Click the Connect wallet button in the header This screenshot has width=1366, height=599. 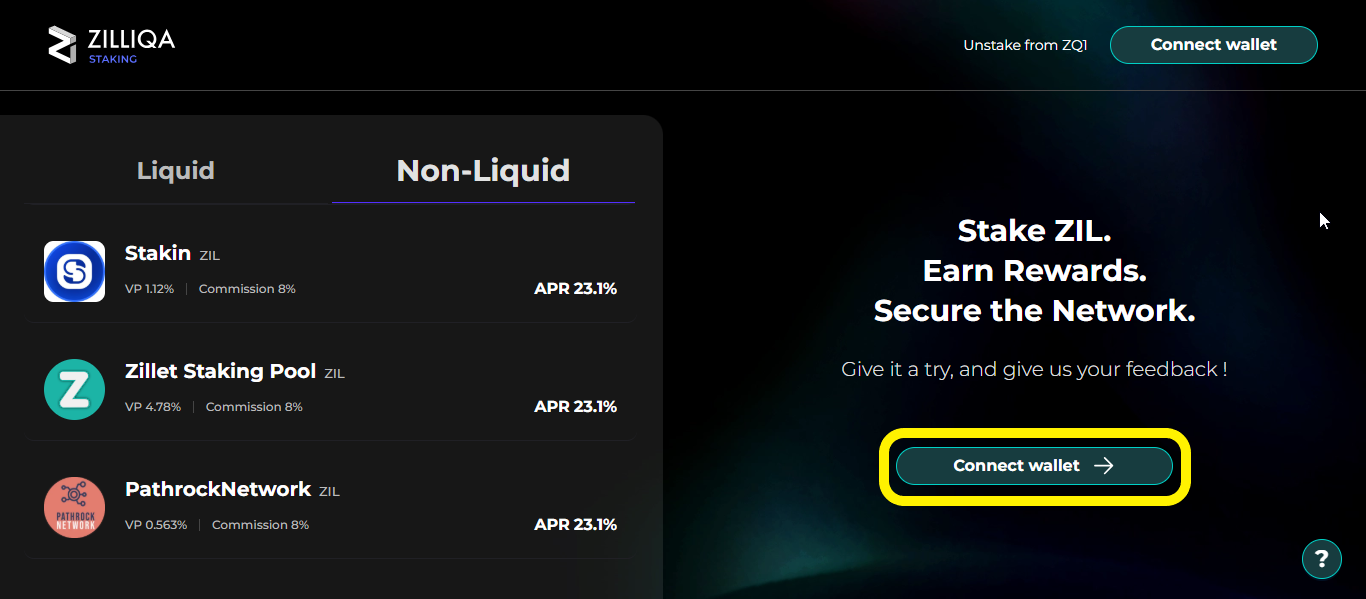point(1214,45)
